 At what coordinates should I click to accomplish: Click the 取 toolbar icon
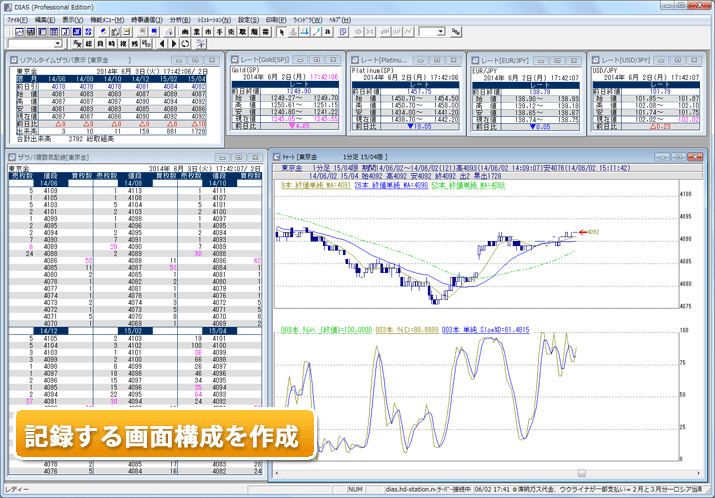pos(241,32)
